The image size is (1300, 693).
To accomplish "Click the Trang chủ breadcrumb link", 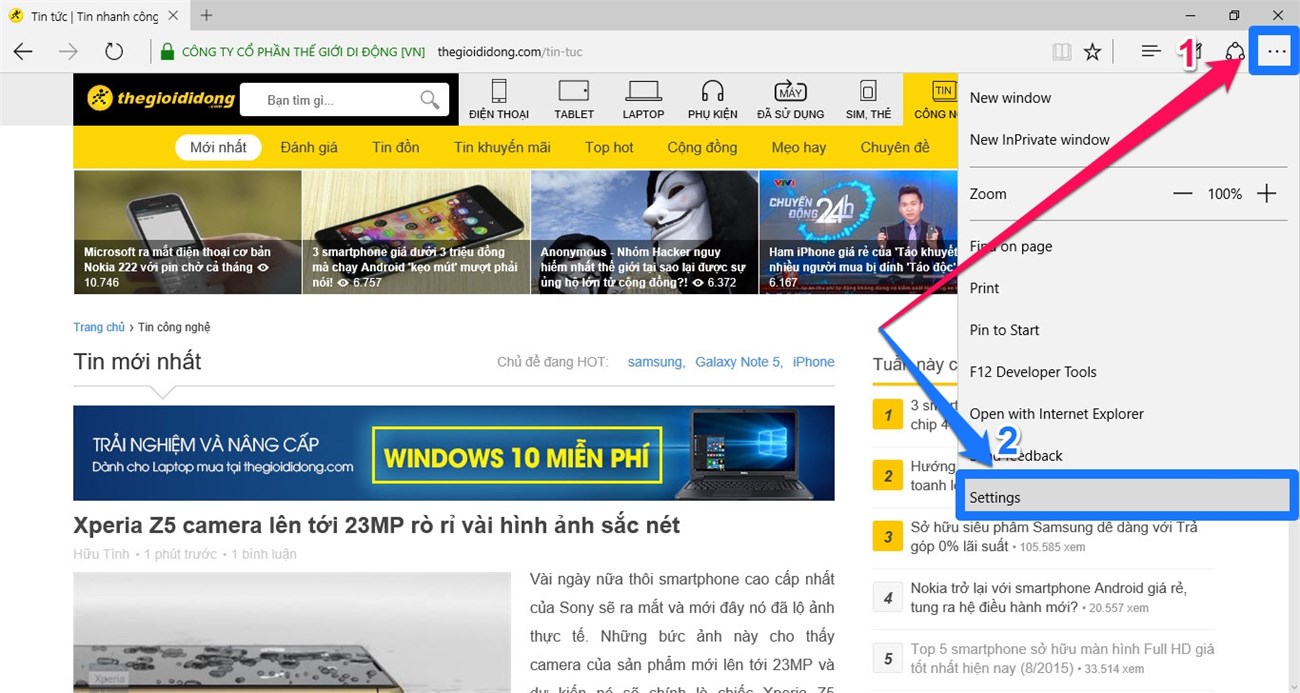I will [99, 327].
